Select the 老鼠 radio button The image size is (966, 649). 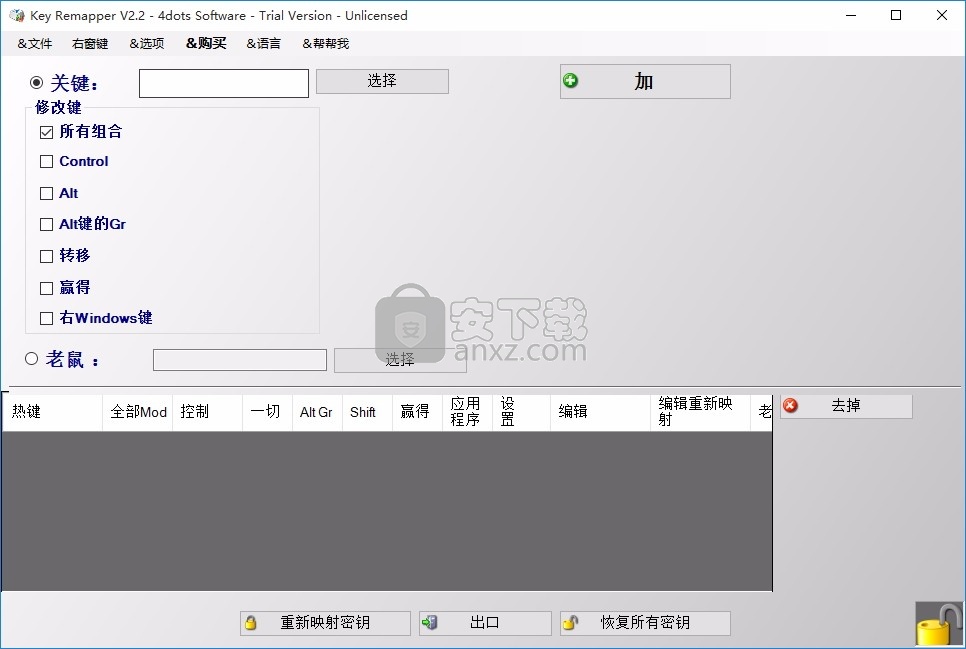click(31, 359)
